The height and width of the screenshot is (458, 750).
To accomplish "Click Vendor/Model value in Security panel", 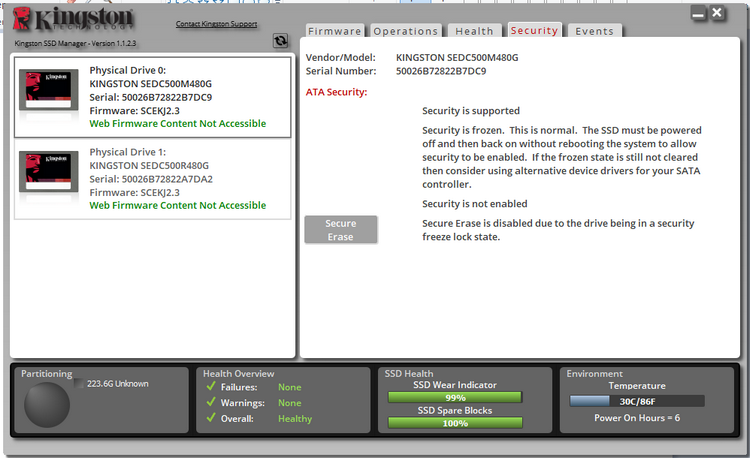I will point(457,58).
